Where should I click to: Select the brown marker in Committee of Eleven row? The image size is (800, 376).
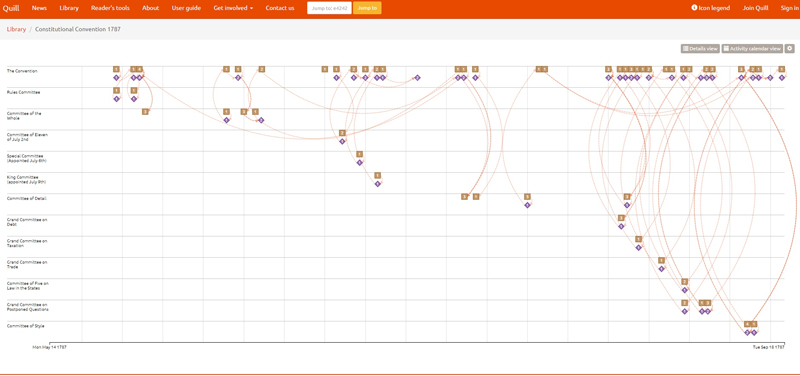click(x=342, y=133)
